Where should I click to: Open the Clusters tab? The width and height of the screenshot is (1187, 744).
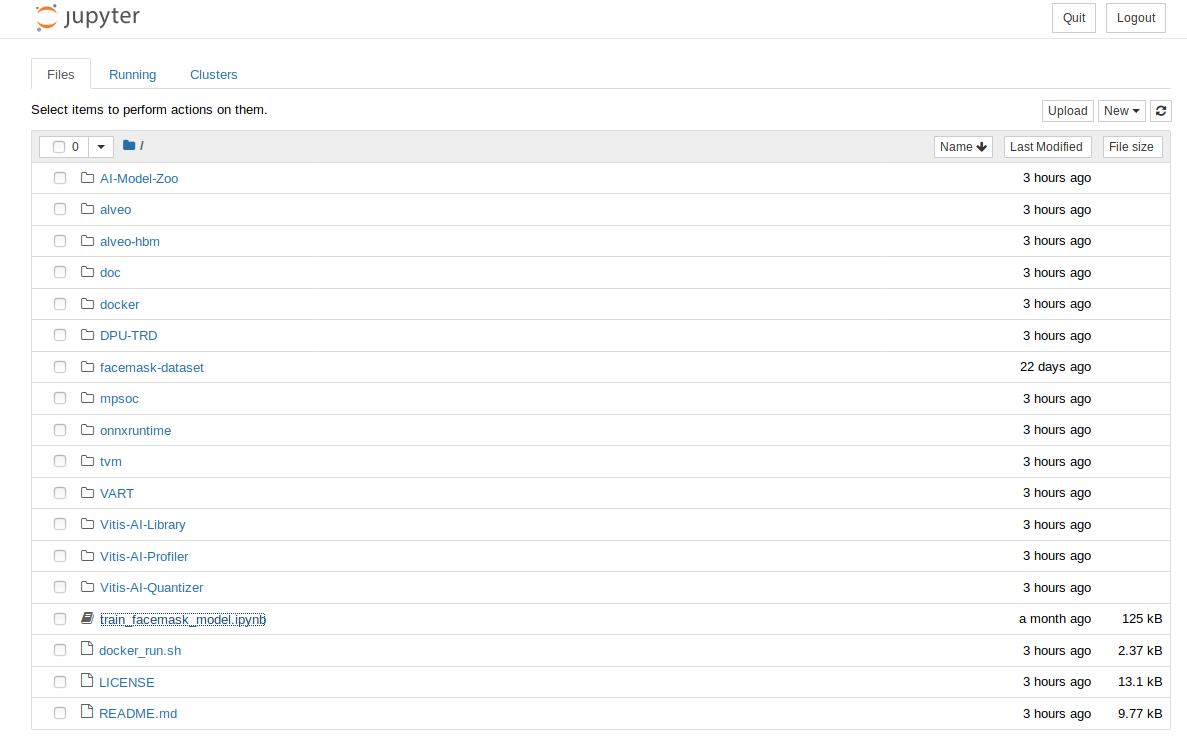coord(213,74)
